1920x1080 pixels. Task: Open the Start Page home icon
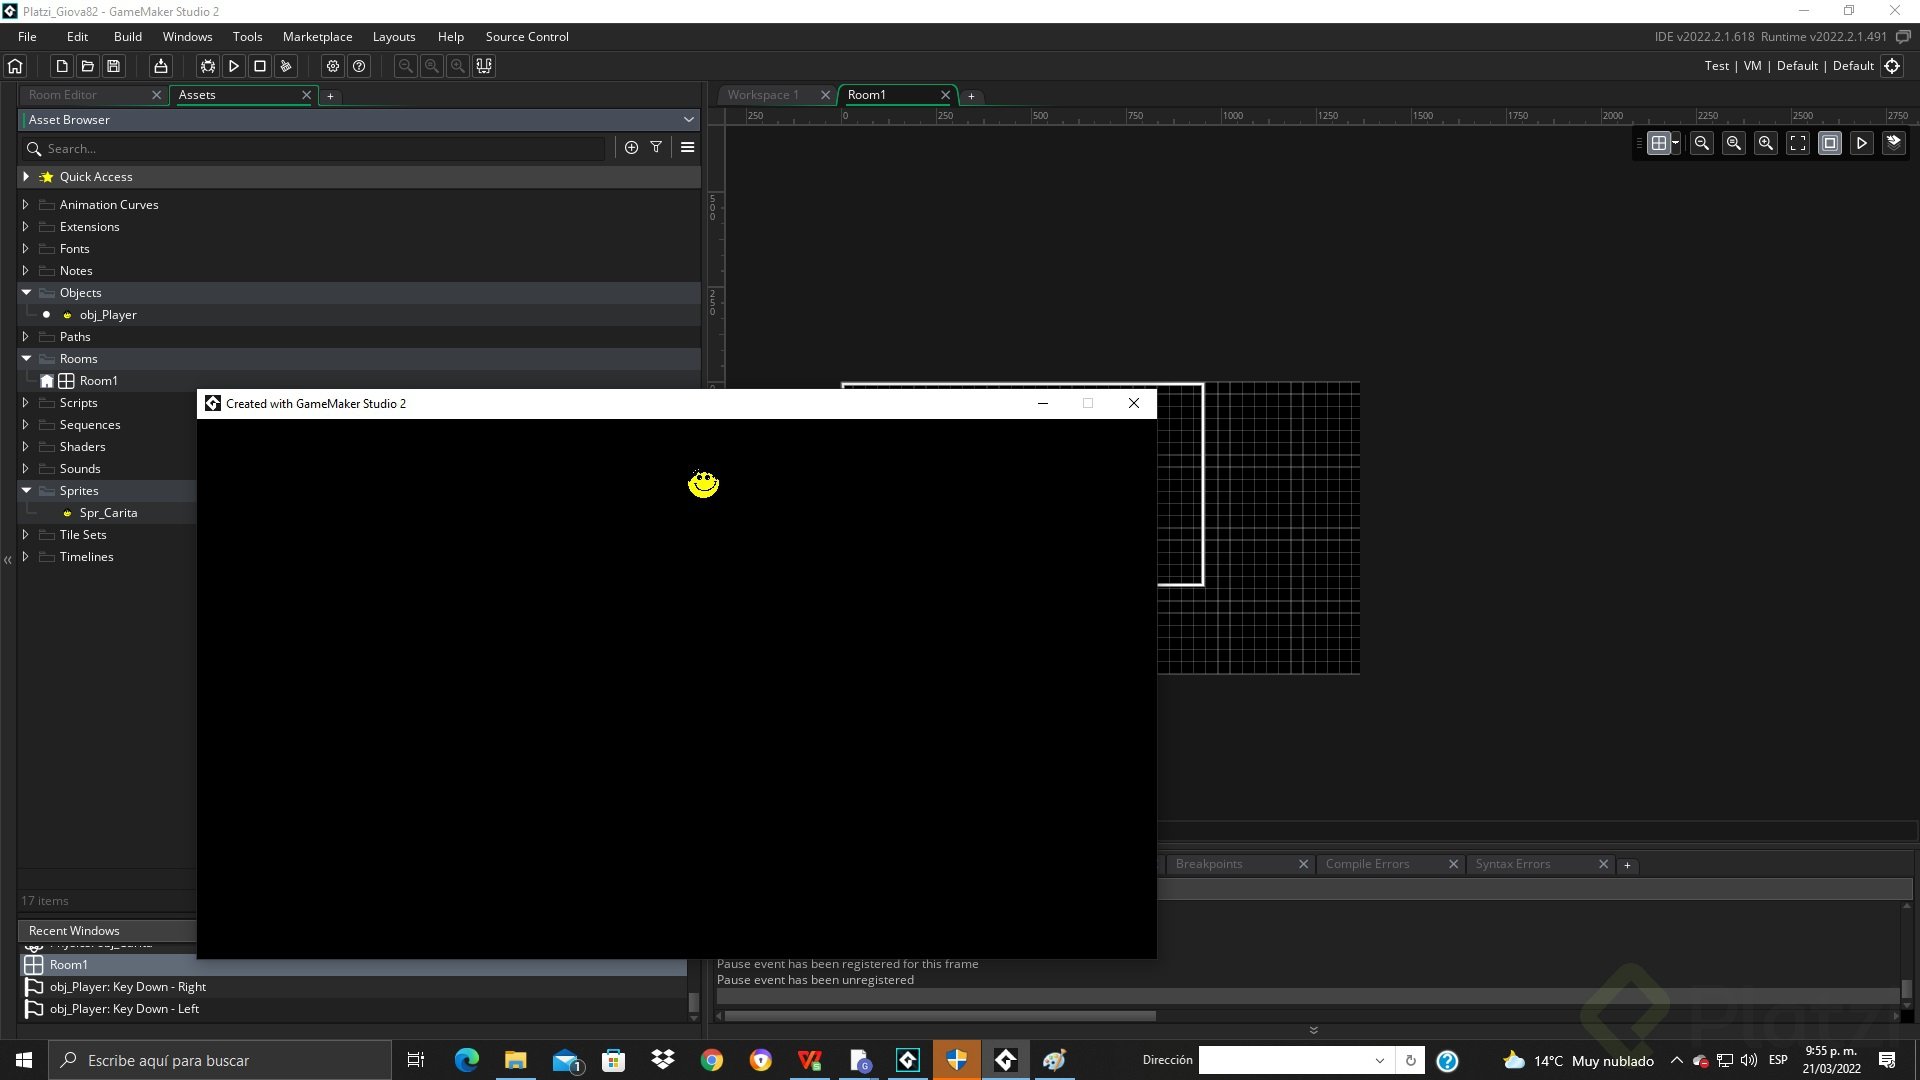15,66
